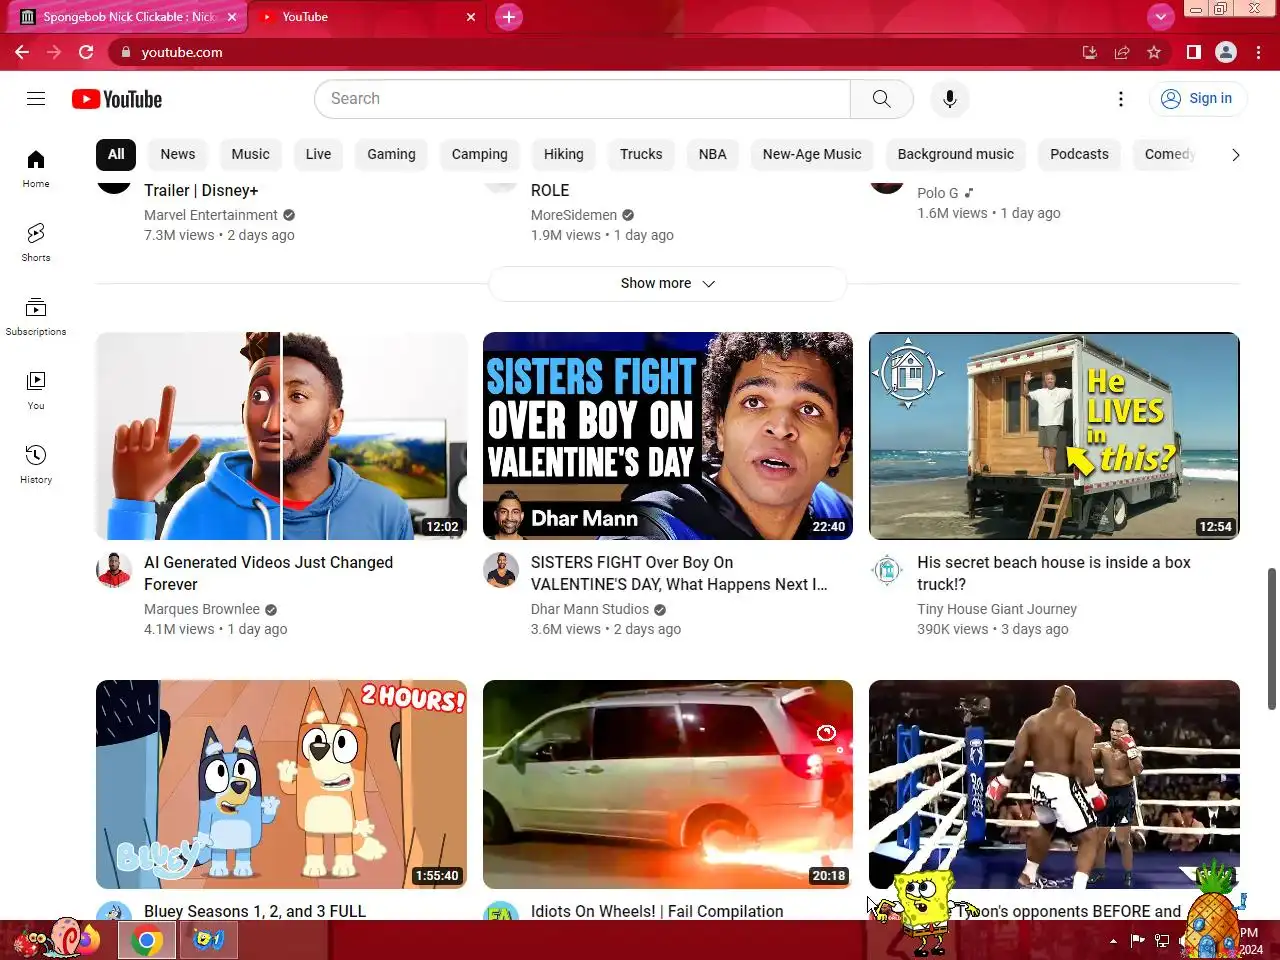The width and height of the screenshot is (1280, 960).
Task: Play the 'He lives in this?' truck thumbnail
Action: point(1054,436)
